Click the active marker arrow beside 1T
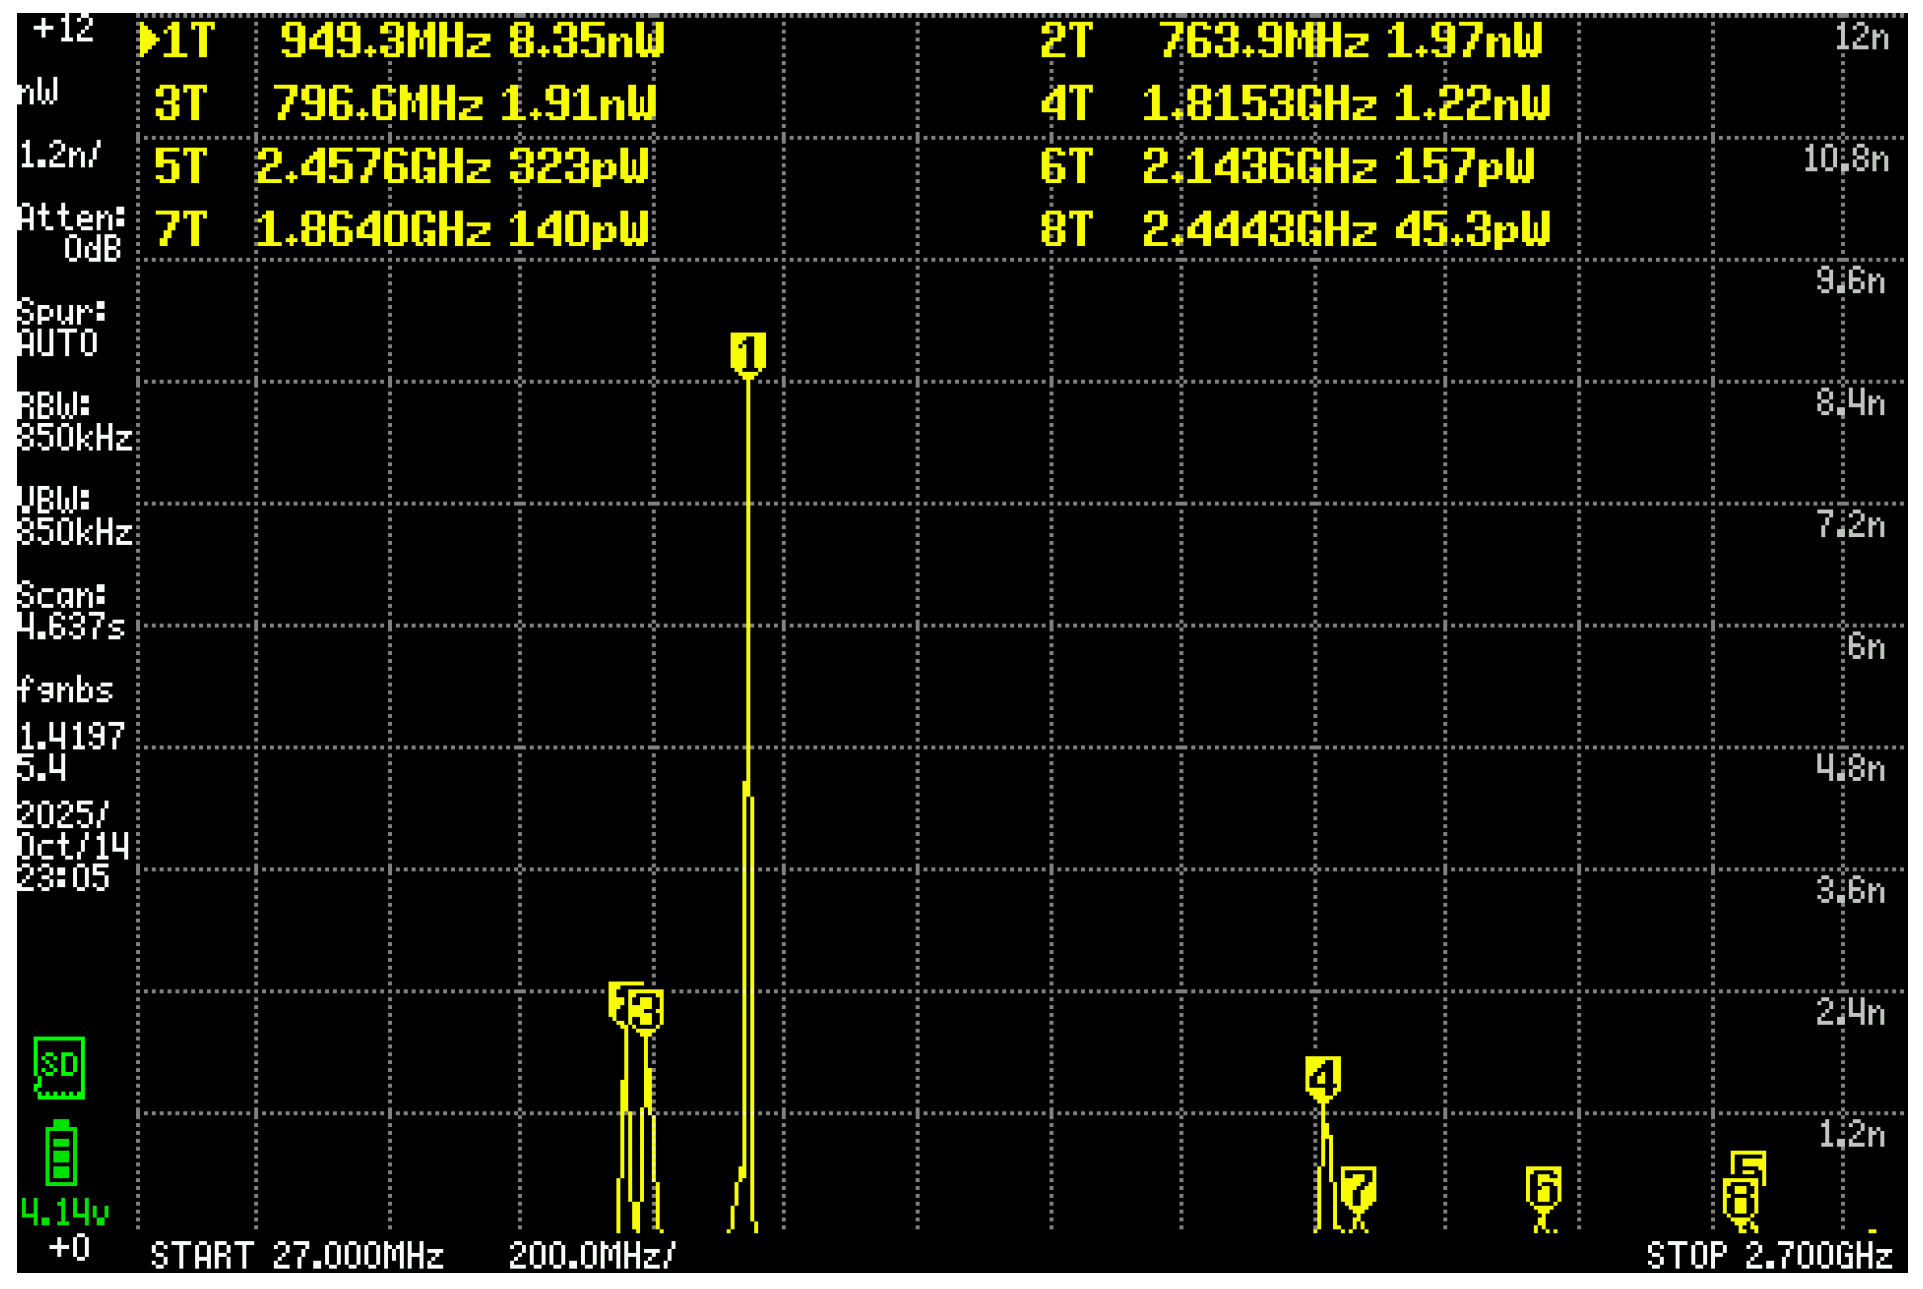This screenshot has height=1289, width=1923. [148, 40]
